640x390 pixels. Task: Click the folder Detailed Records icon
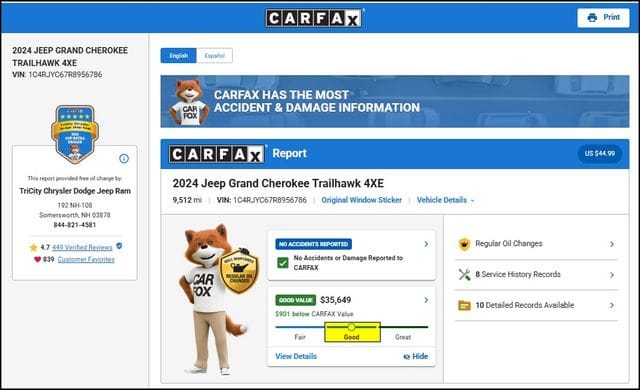464,305
